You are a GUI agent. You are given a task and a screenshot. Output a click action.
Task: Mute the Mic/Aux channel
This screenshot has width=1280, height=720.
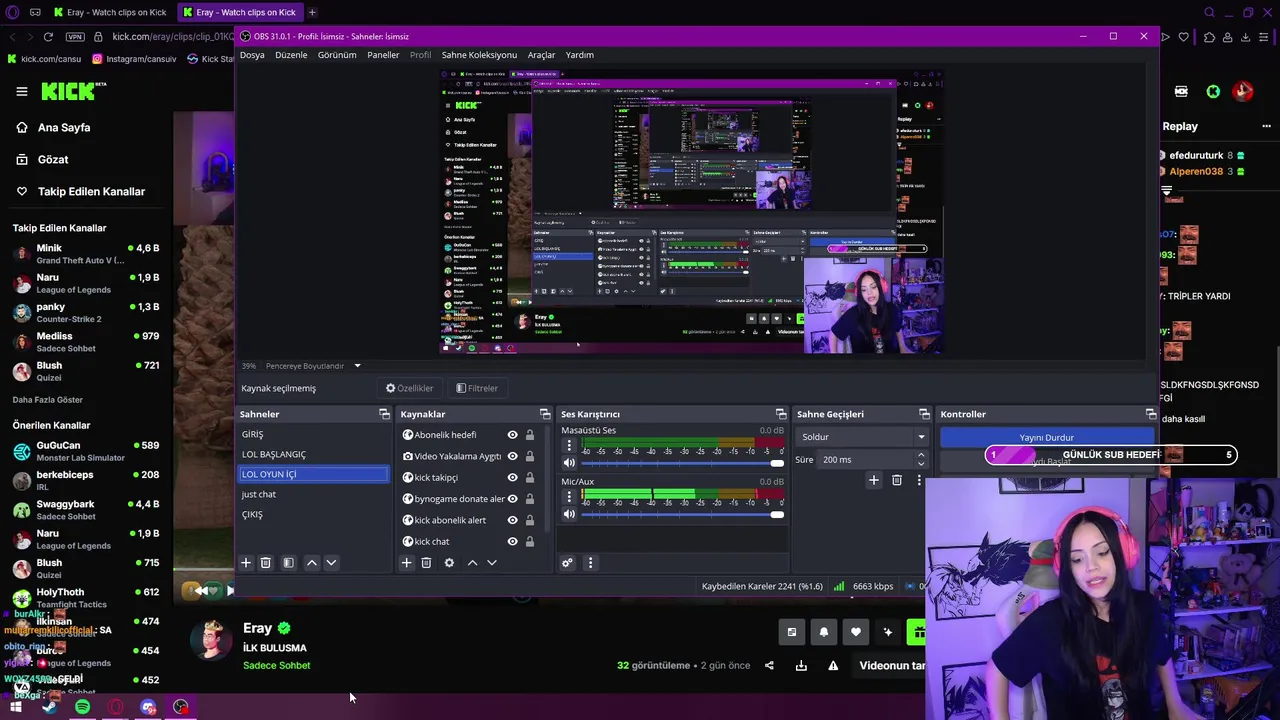569,514
